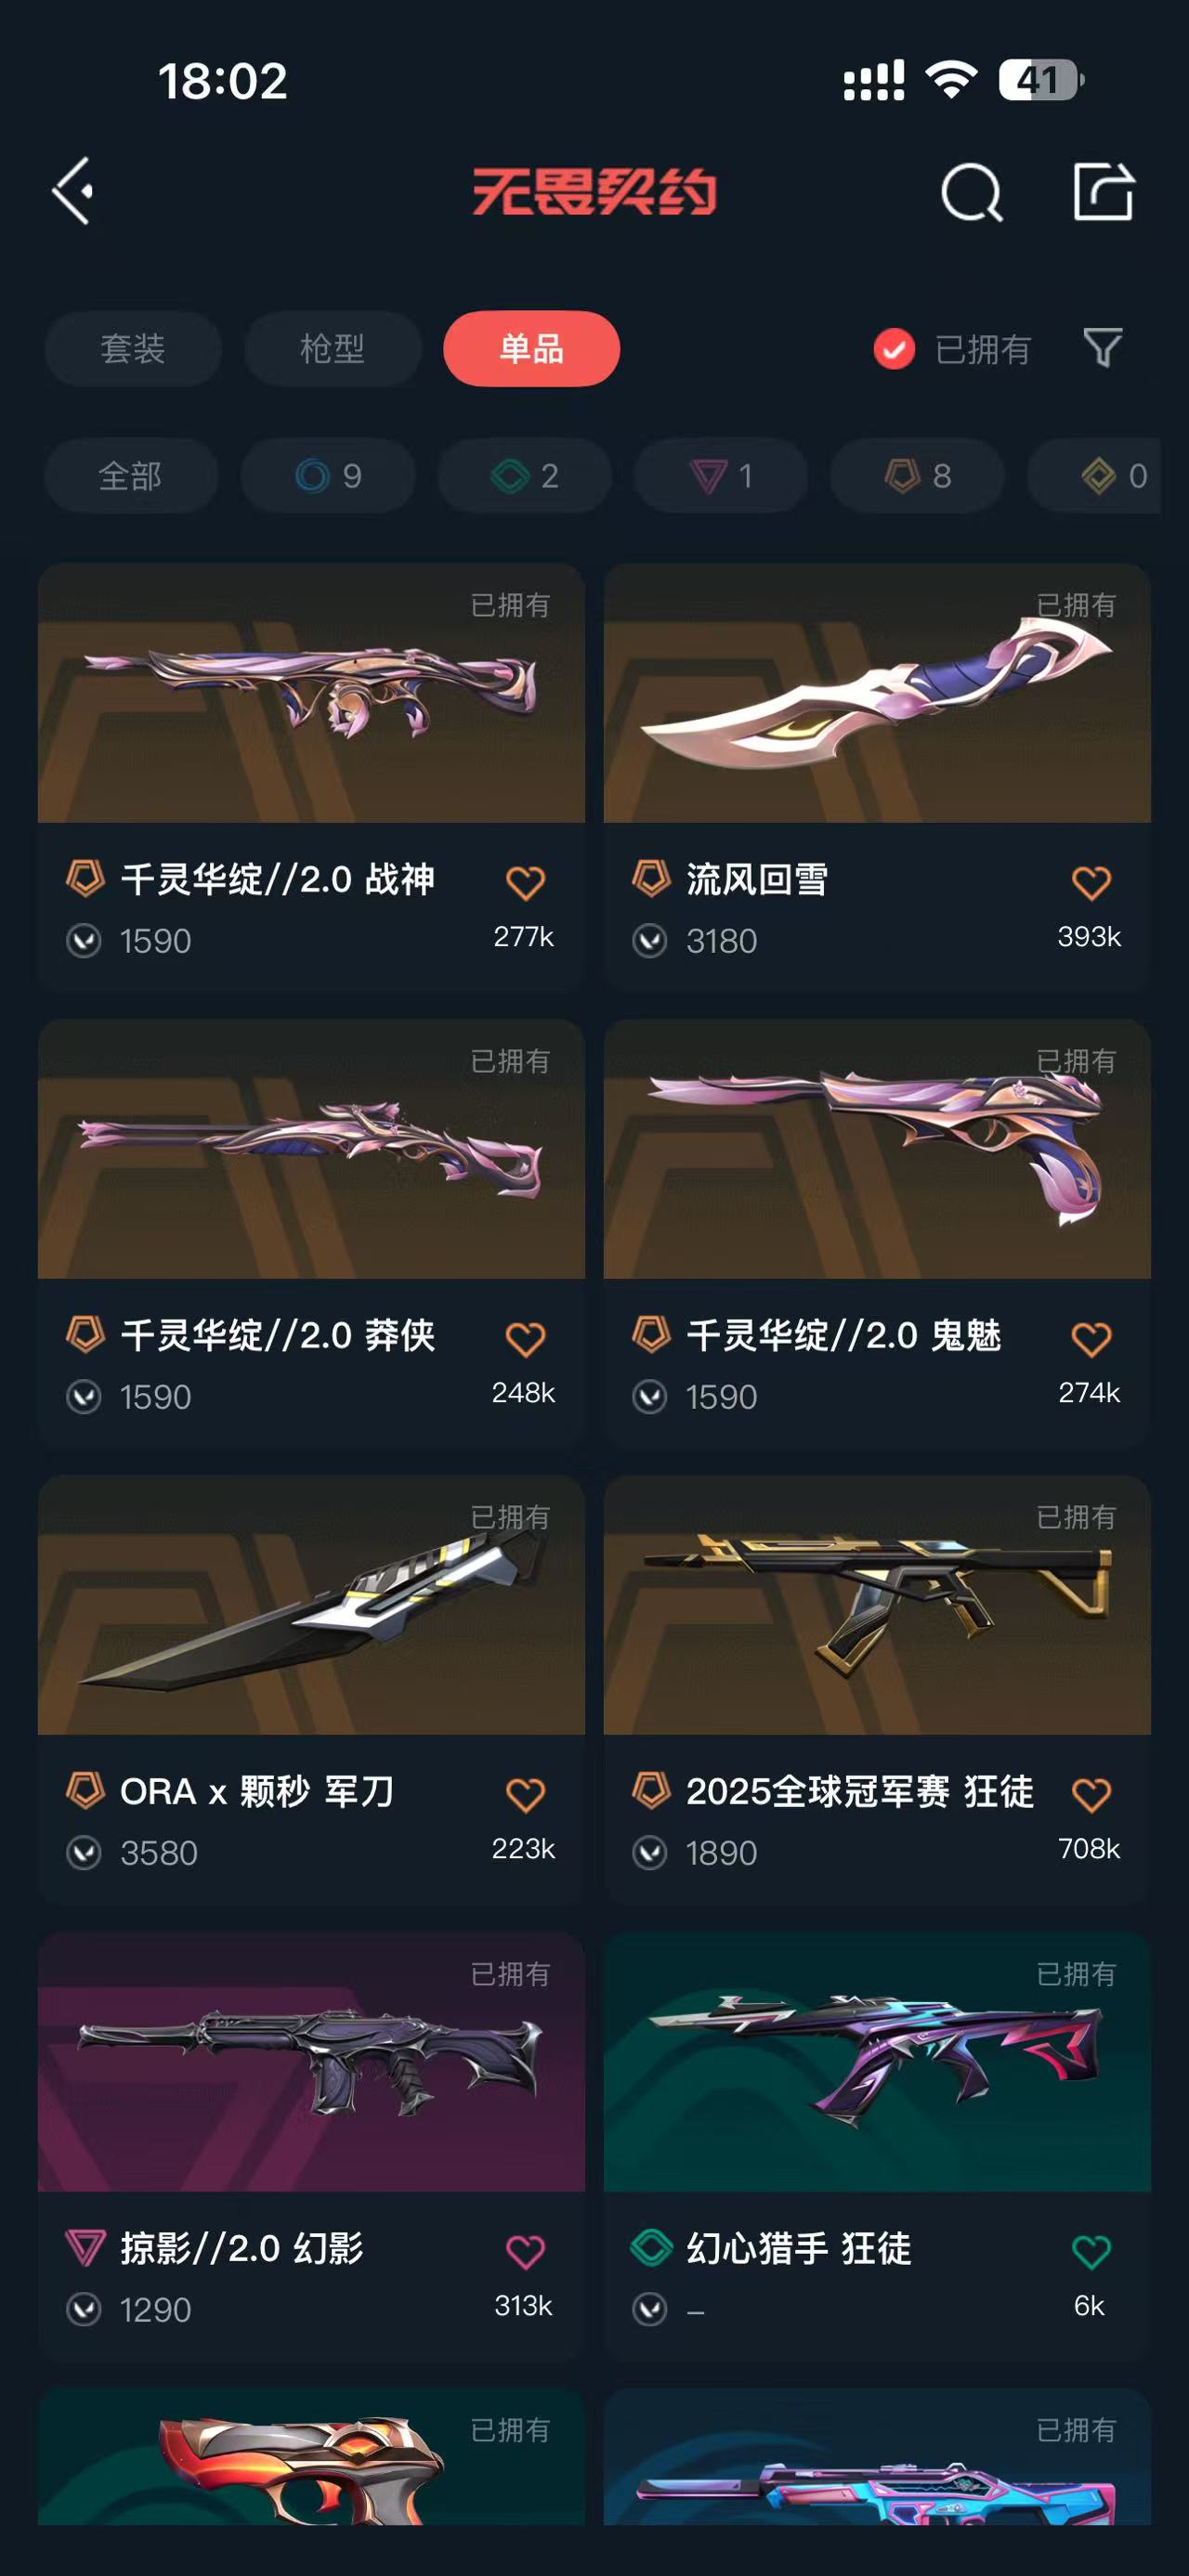Tap the green heart on 幻心猎手 狂徒

(1091, 2252)
